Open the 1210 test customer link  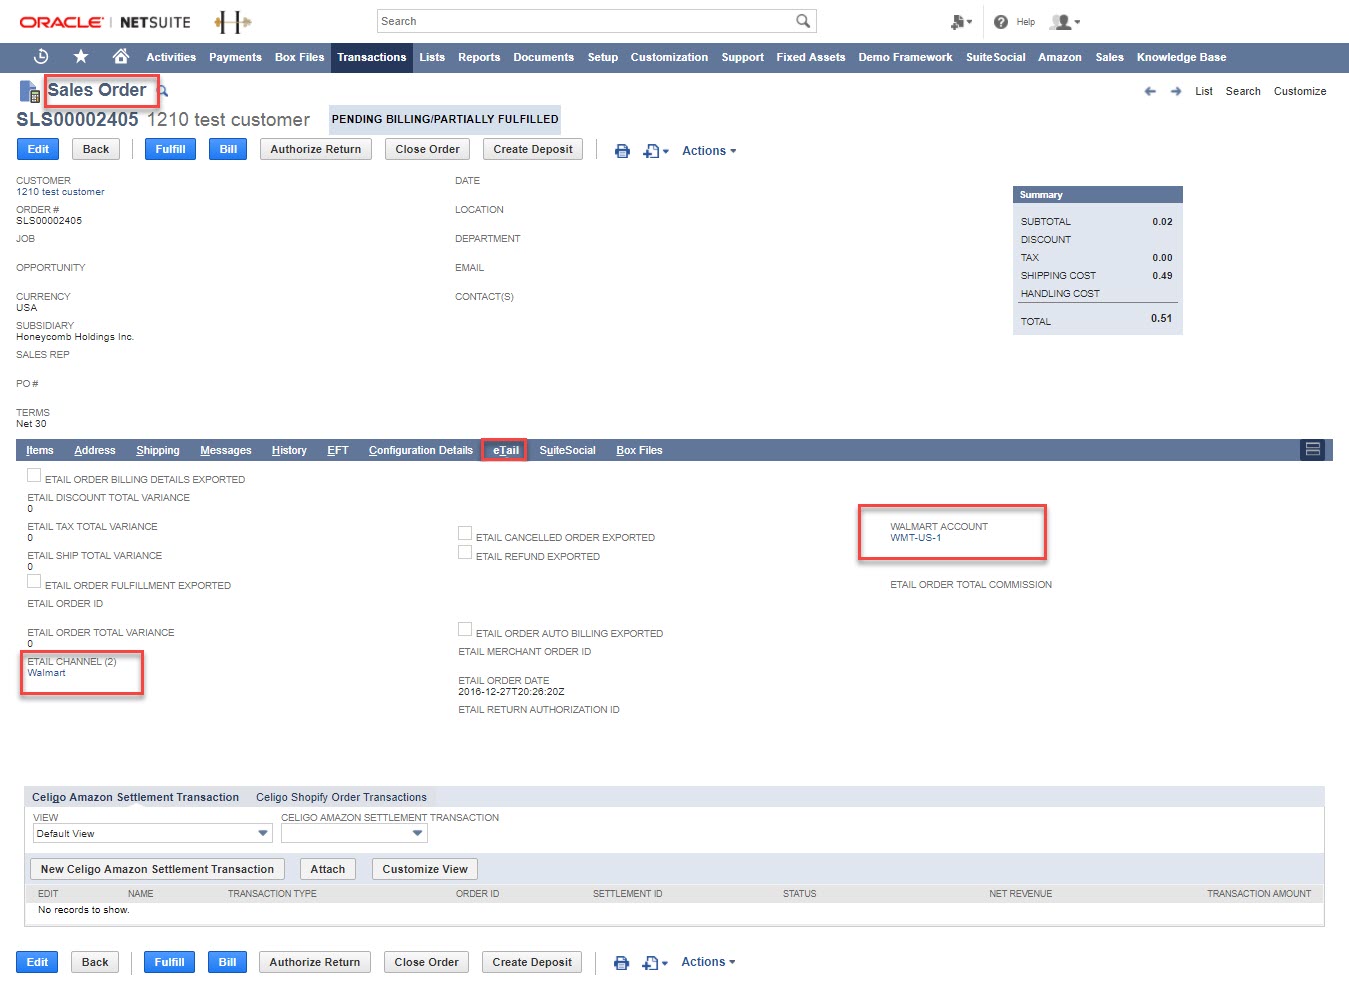point(60,192)
